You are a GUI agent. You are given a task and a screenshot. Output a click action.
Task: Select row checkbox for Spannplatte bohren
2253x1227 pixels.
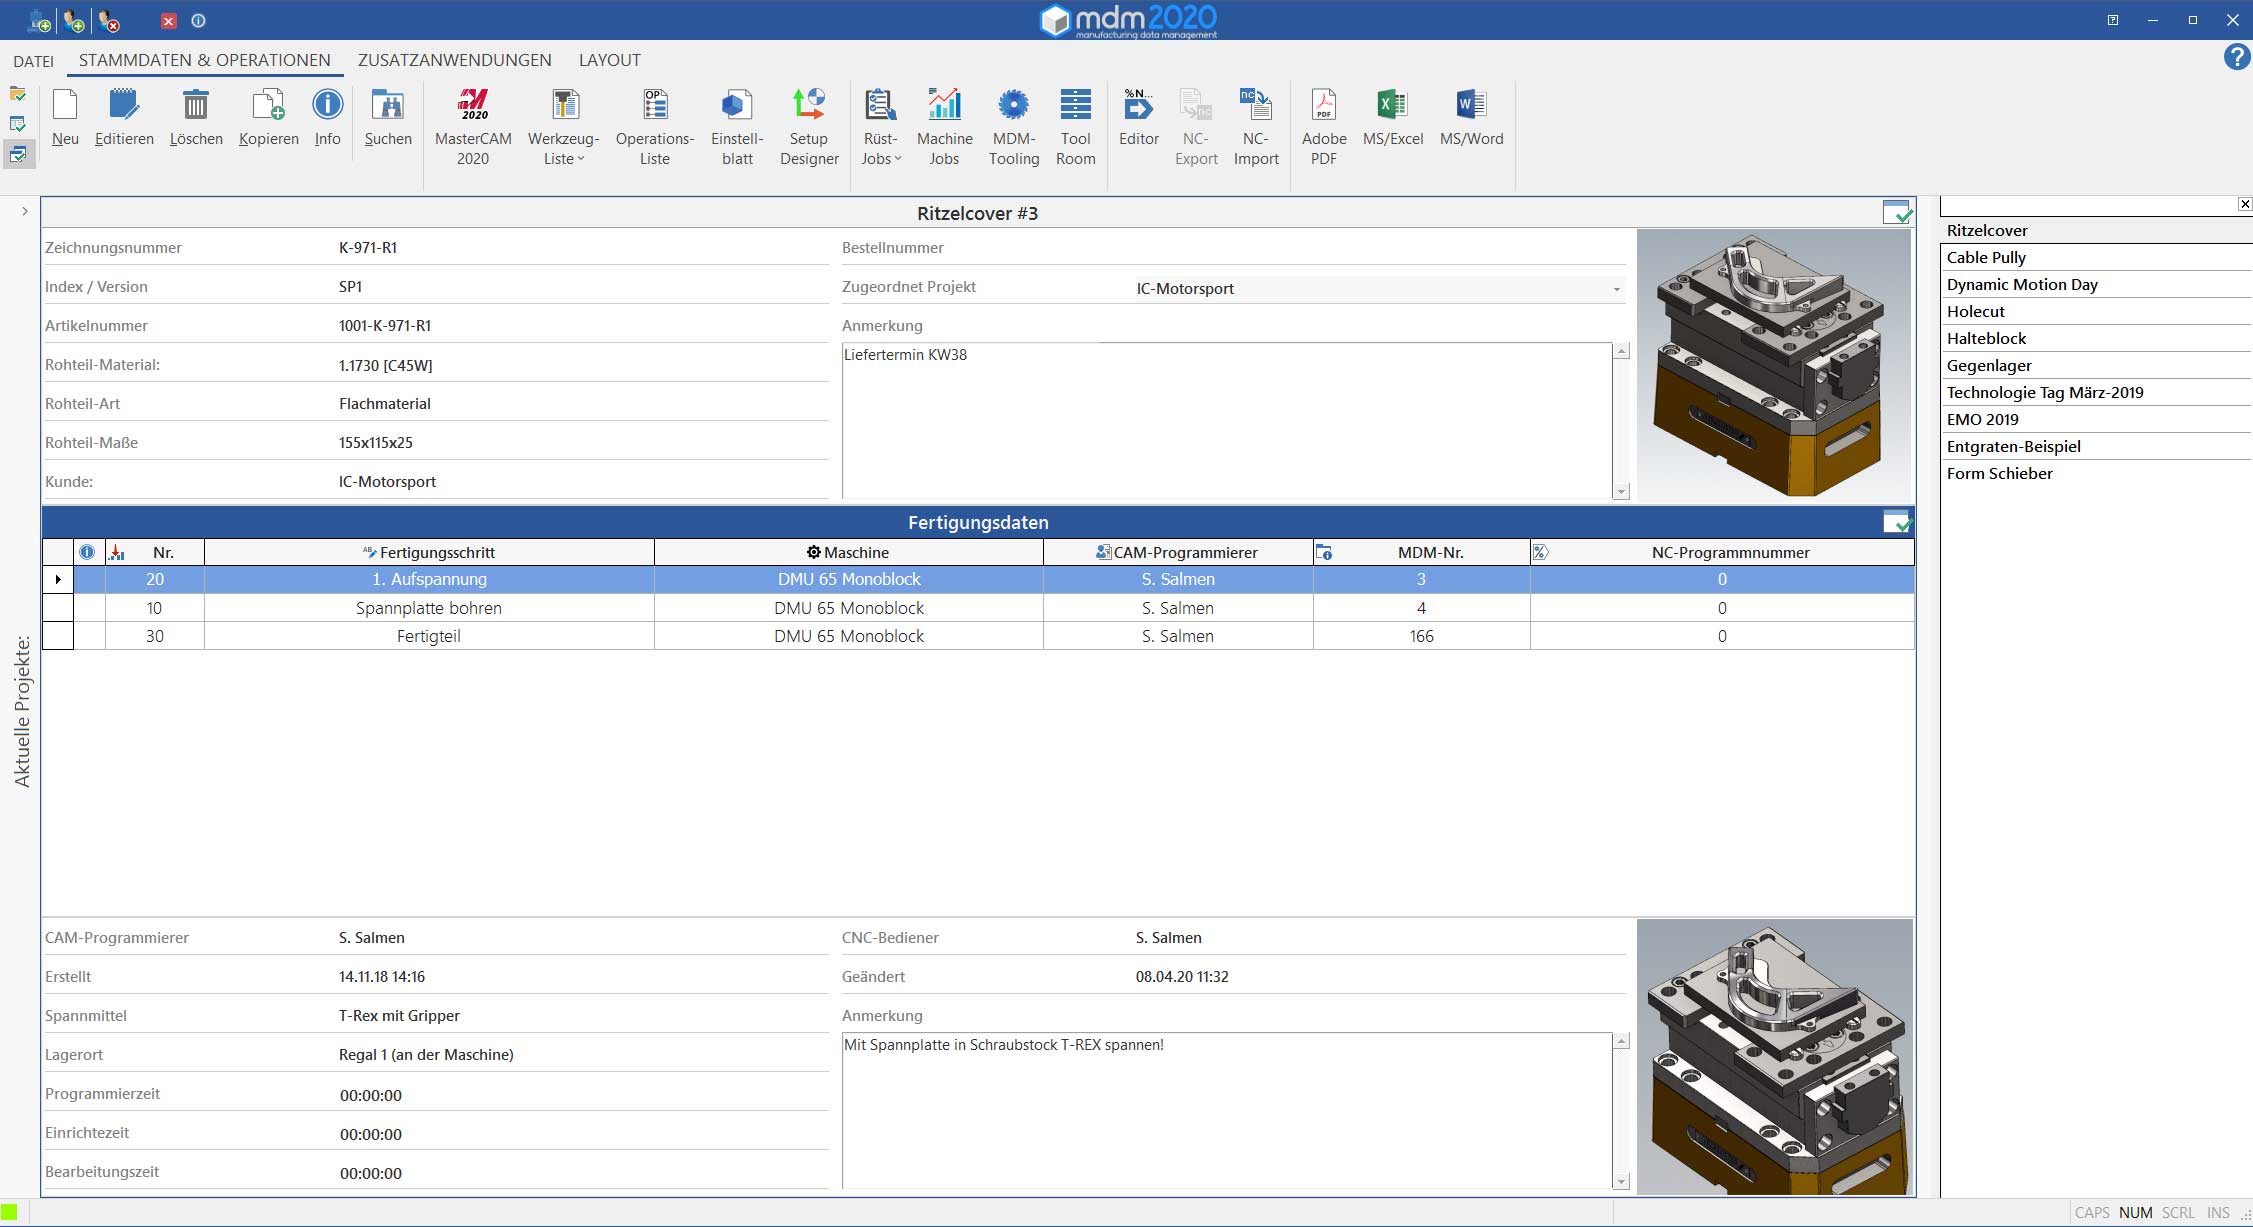[58, 608]
